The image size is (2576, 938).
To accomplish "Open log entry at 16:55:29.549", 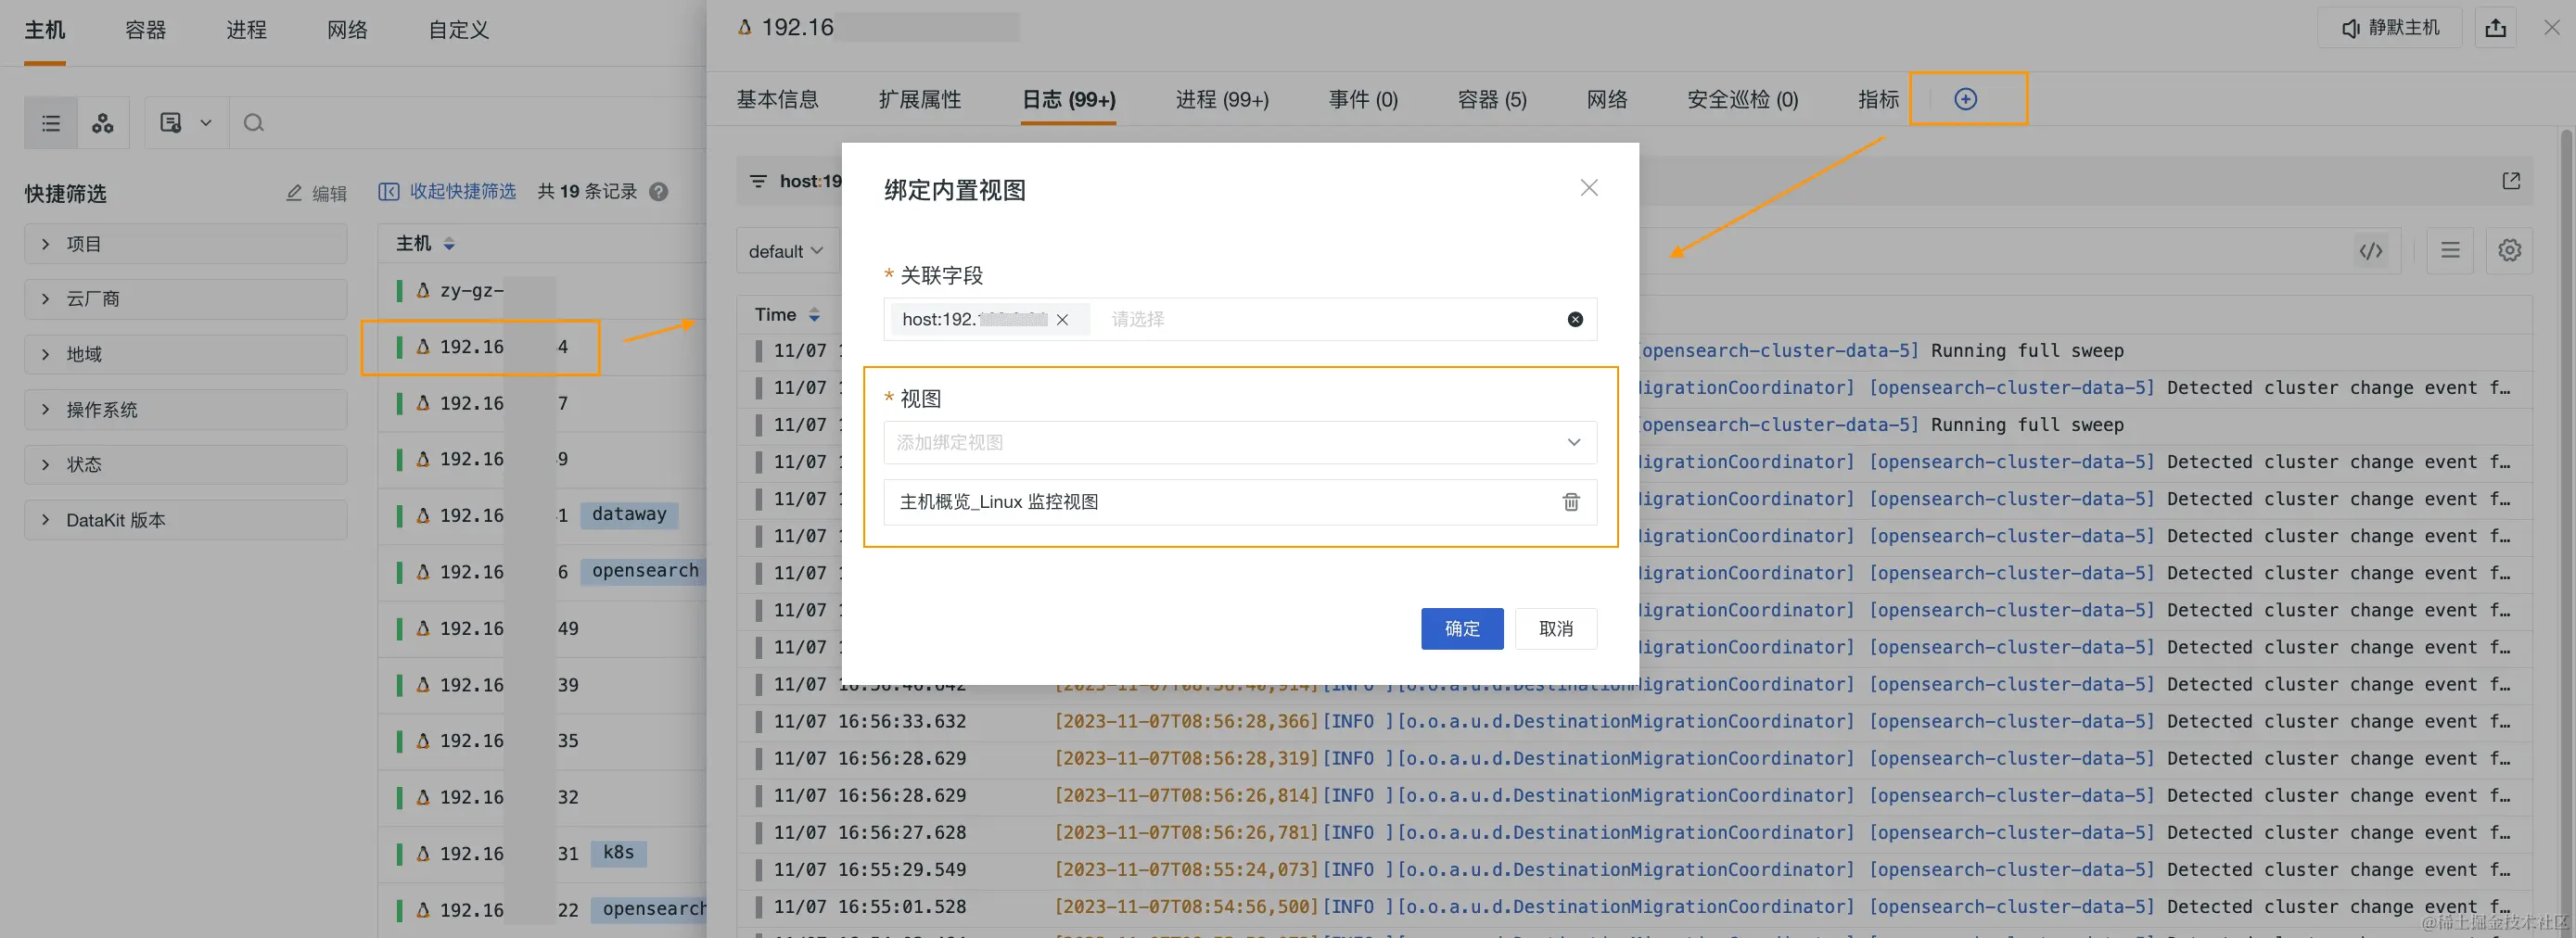I will pos(1634,870).
